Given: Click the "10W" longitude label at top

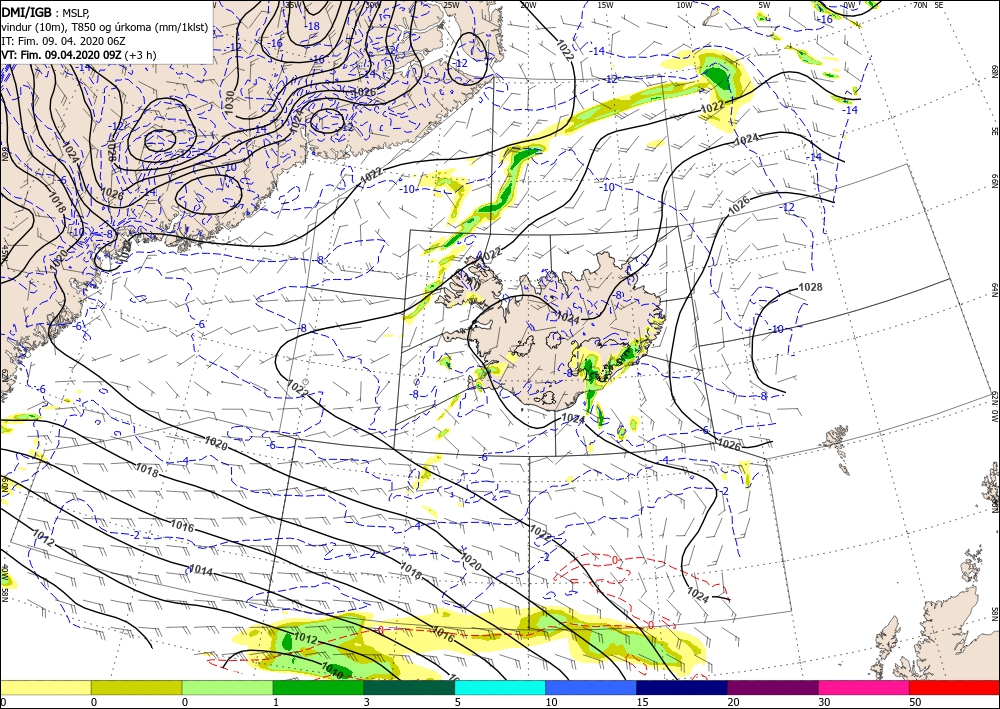Looking at the screenshot, I should click(685, 5).
